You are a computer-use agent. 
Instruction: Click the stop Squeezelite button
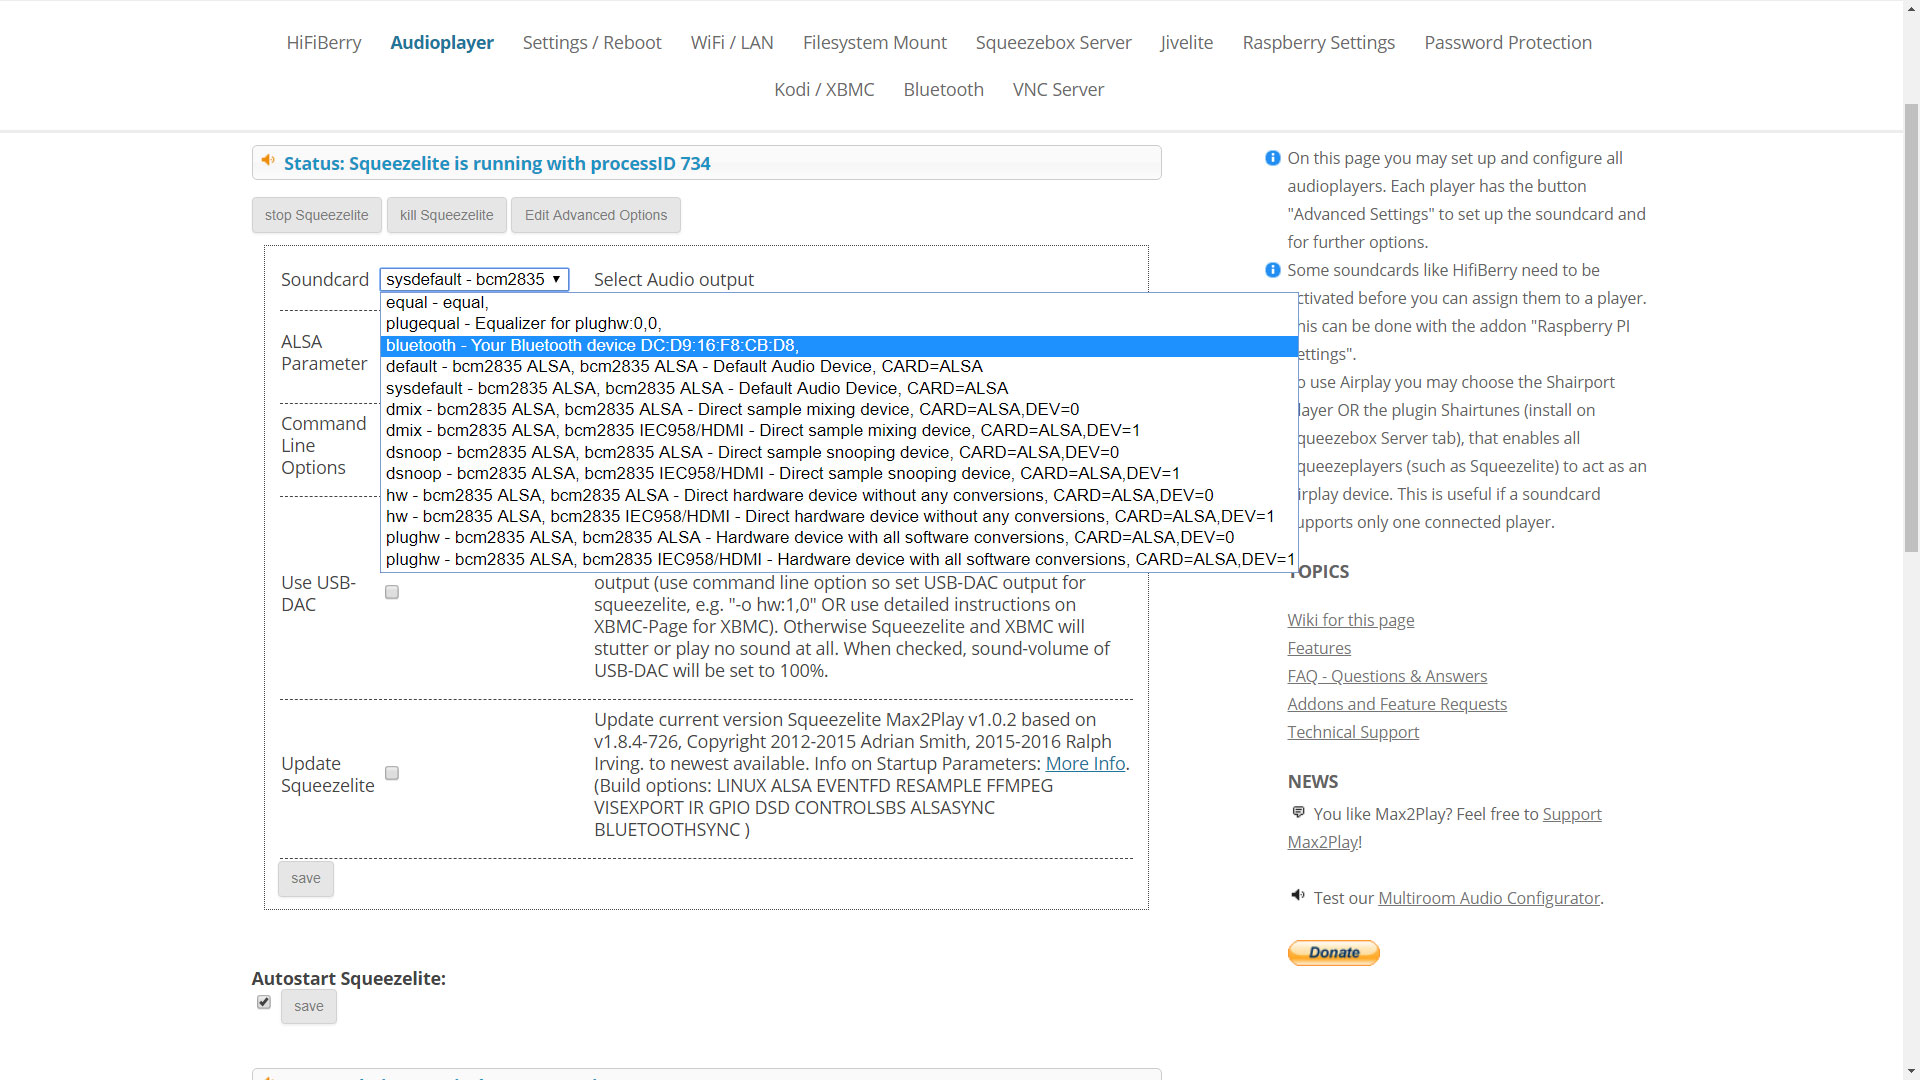coord(316,215)
